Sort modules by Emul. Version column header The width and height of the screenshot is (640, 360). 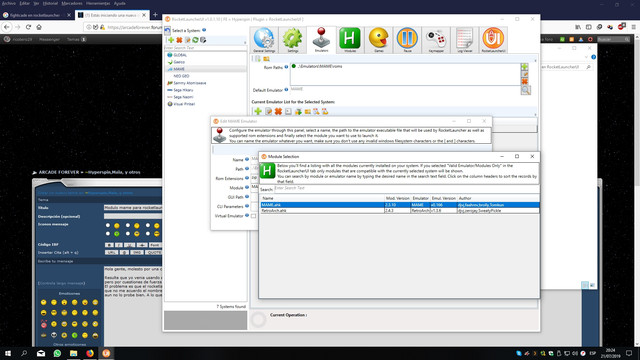point(444,198)
